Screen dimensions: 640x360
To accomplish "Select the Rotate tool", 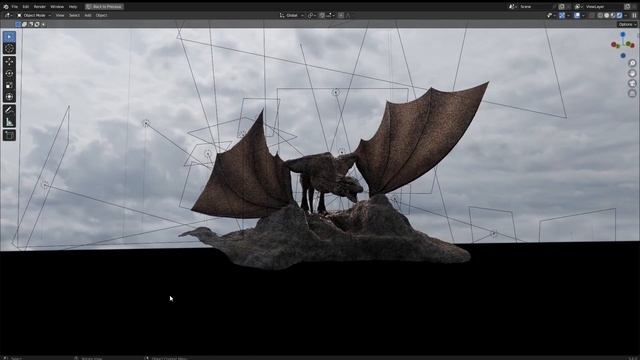I will coord(9,73).
